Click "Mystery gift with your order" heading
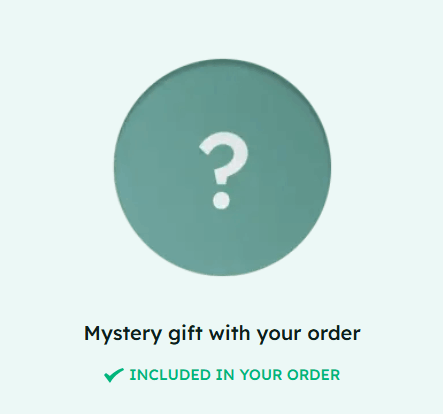 click(x=222, y=334)
